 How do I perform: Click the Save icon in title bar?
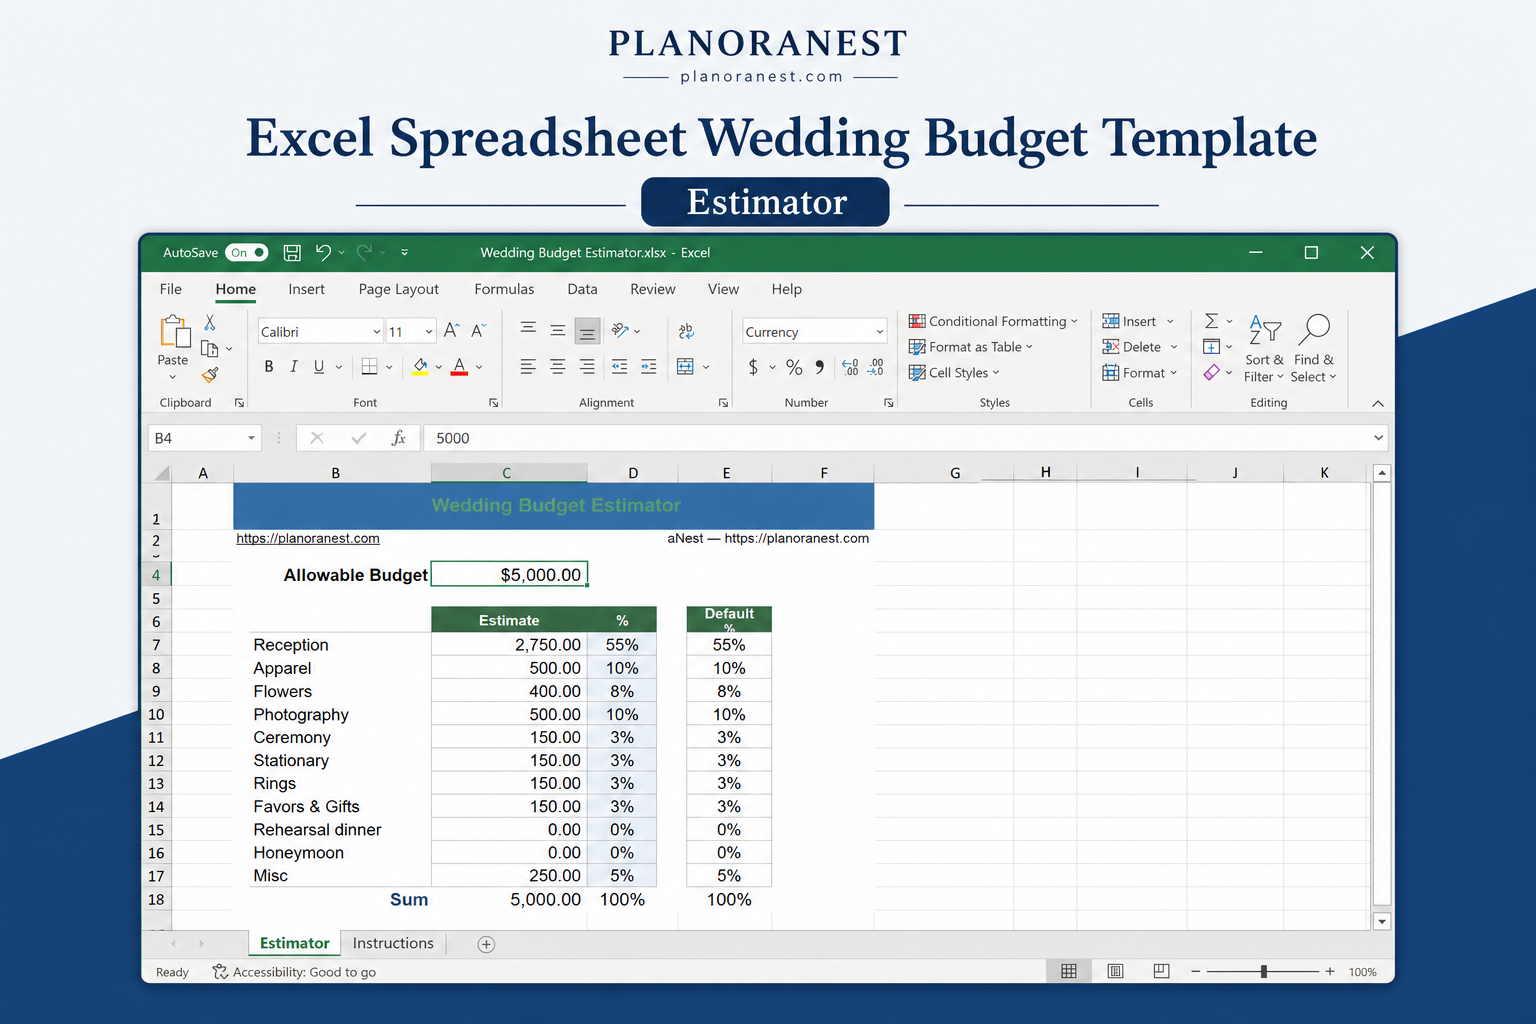tap(292, 253)
